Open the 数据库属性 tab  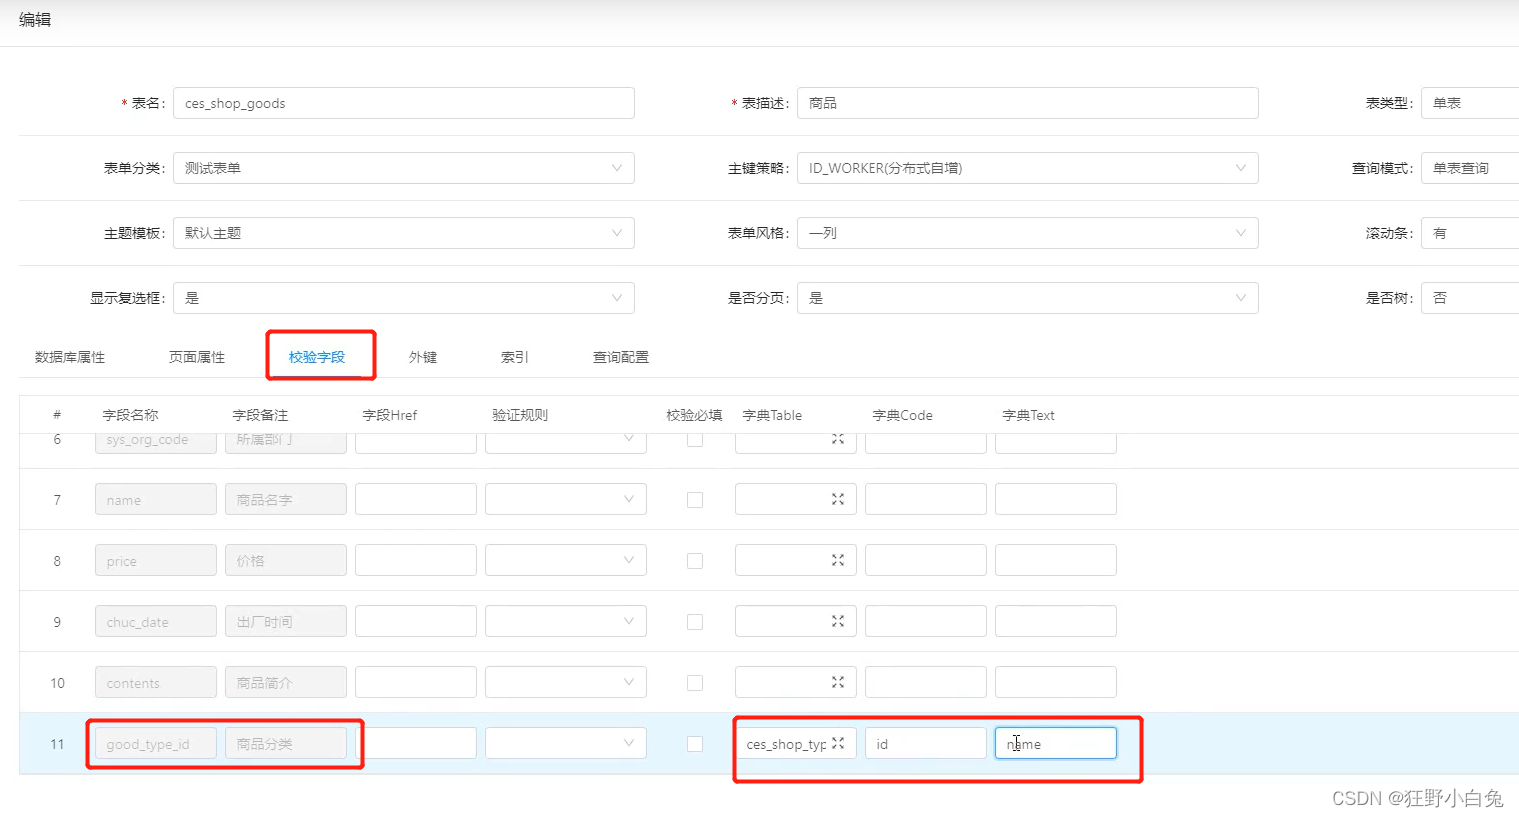point(69,355)
